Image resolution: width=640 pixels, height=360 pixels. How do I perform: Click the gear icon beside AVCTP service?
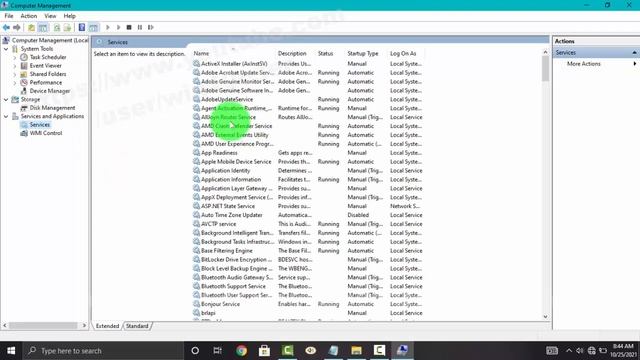coord(196,224)
